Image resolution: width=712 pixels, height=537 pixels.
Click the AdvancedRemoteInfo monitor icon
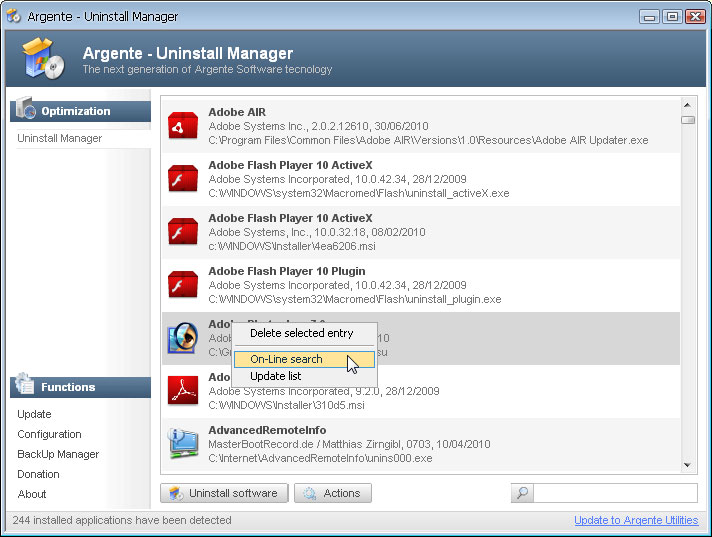pyautogui.click(x=183, y=443)
